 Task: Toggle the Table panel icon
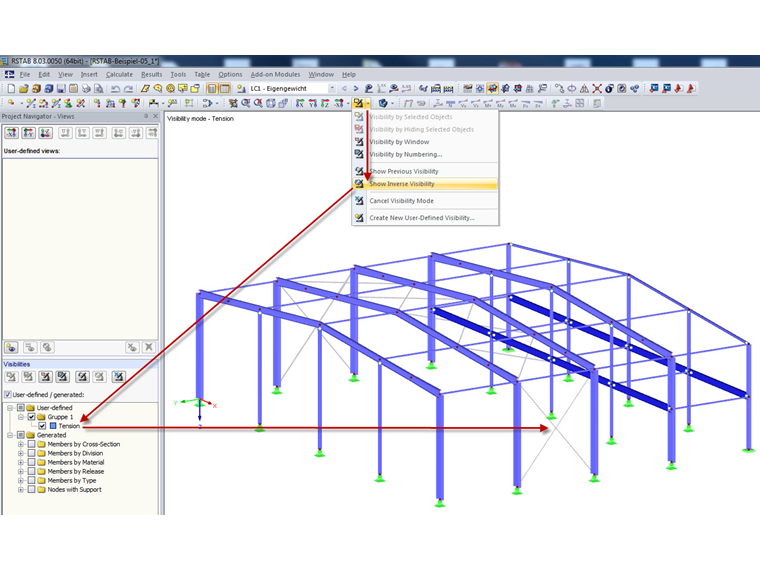[x=225, y=88]
